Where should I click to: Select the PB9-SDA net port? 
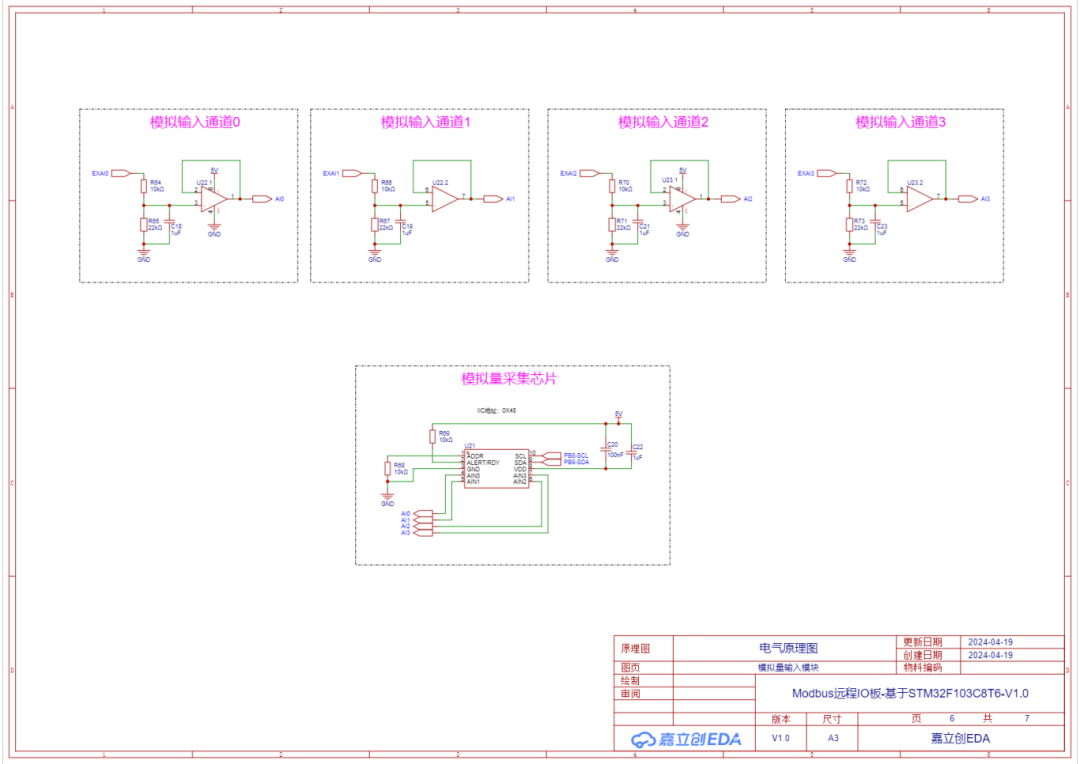click(552, 462)
